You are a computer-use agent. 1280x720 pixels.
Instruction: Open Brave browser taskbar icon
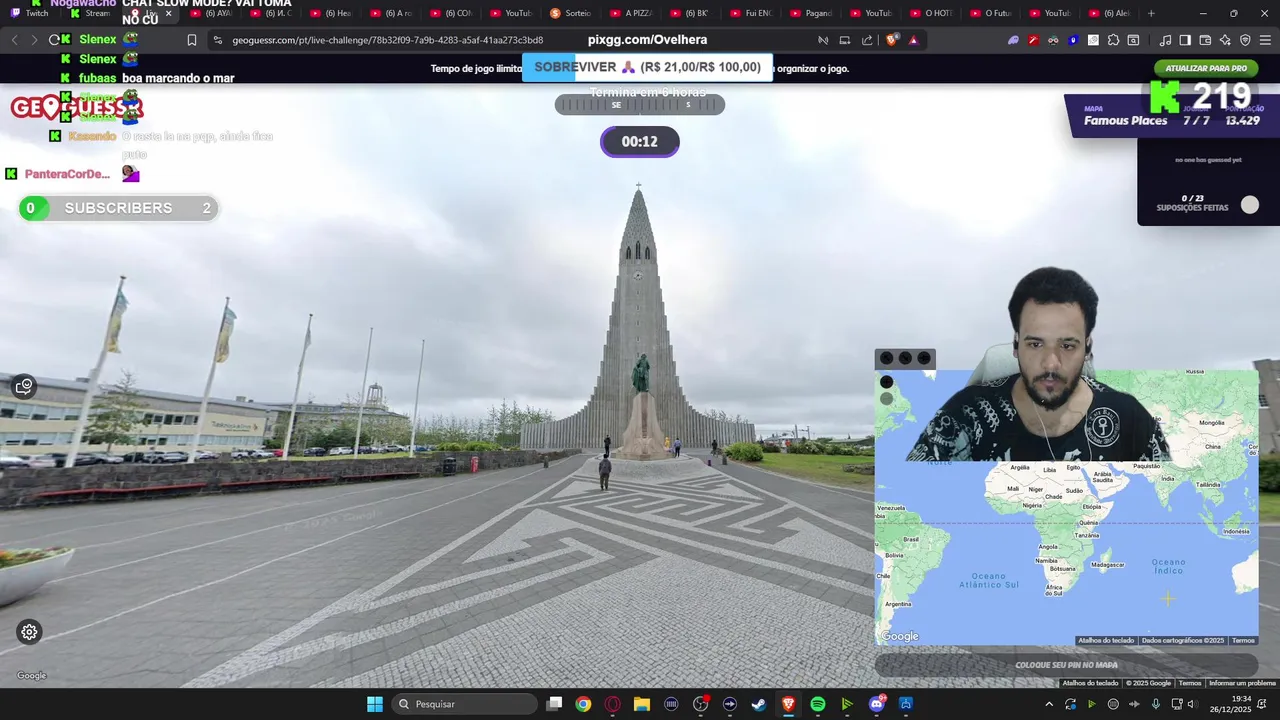click(788, 704)
